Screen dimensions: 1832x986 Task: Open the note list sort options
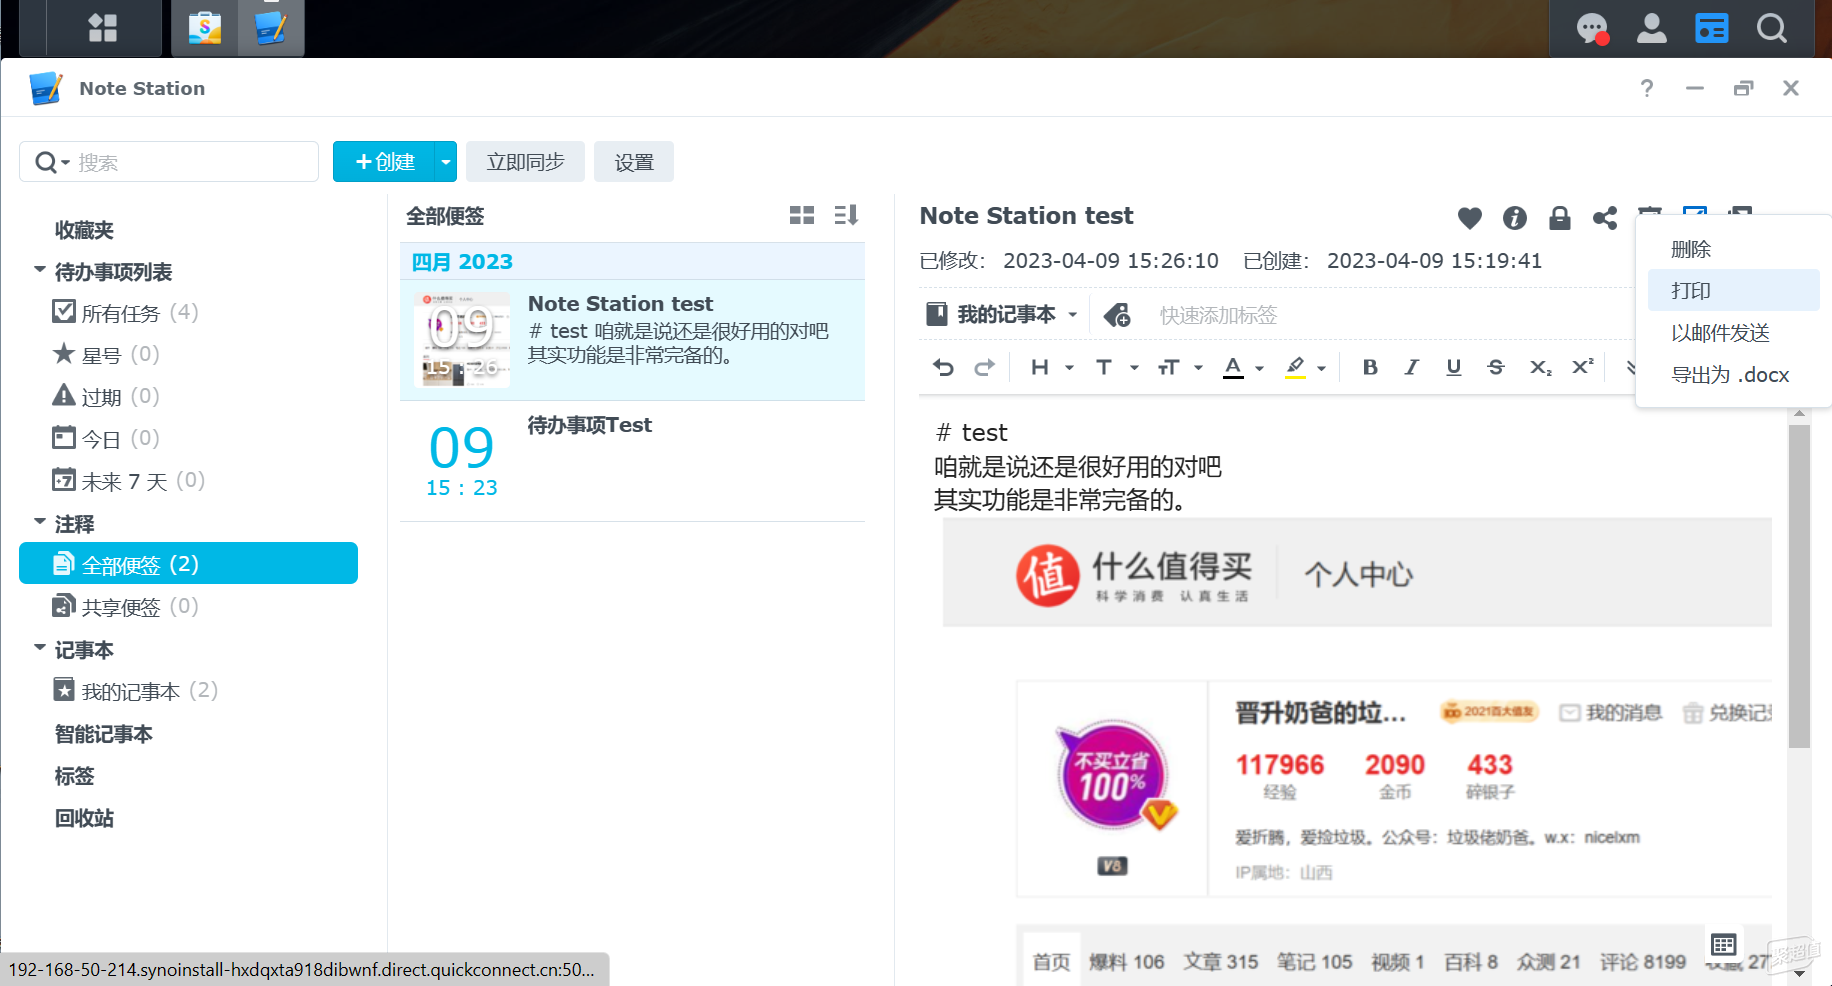(846, 215)
